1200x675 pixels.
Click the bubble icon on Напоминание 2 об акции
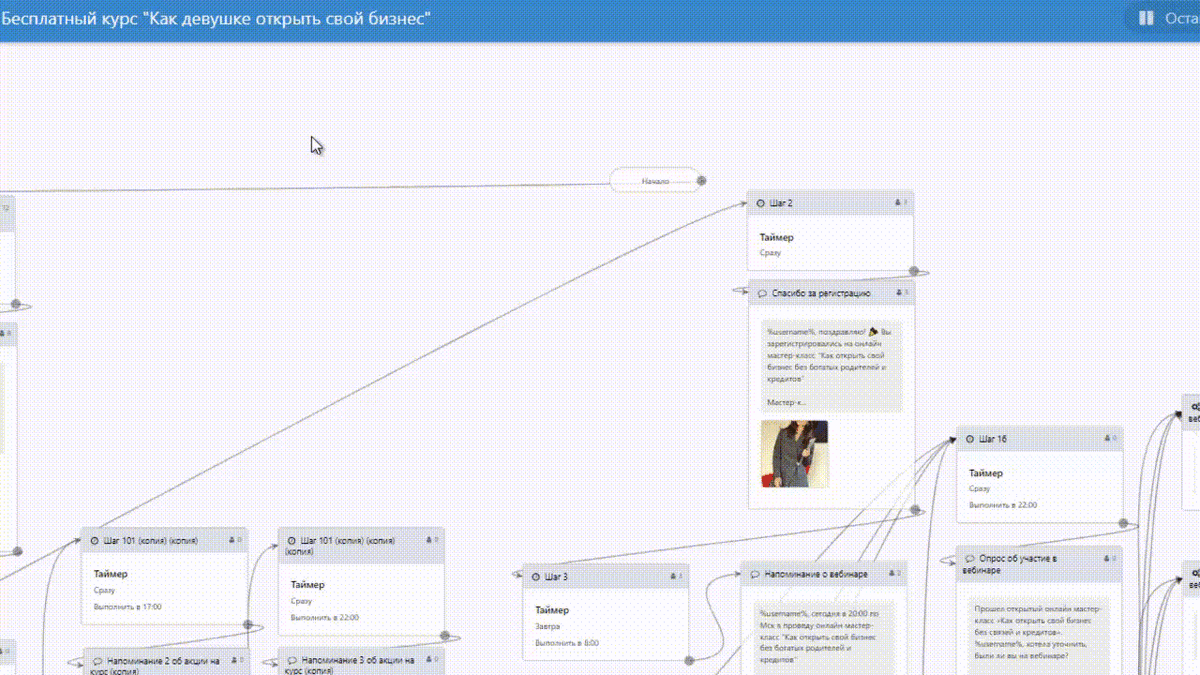[98, 661]
